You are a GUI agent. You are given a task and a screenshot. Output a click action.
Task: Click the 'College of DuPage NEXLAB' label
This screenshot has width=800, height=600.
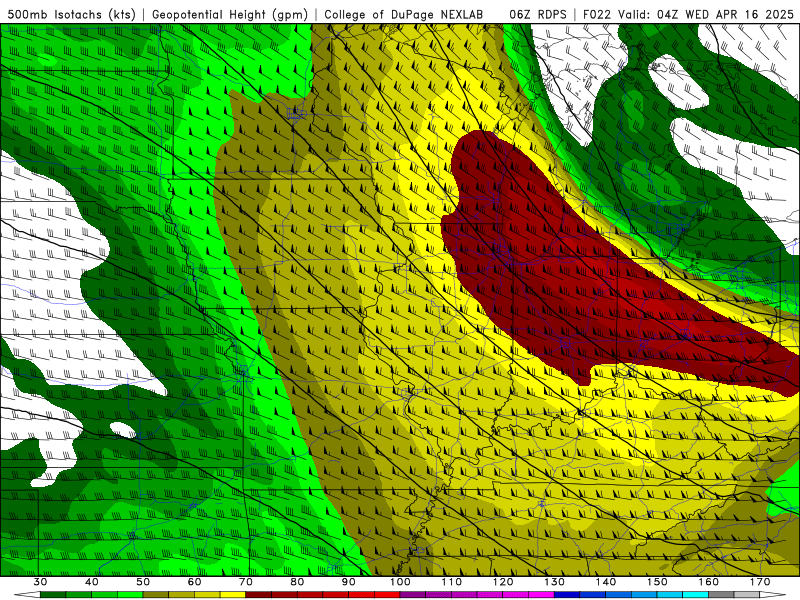click(404, 15)
